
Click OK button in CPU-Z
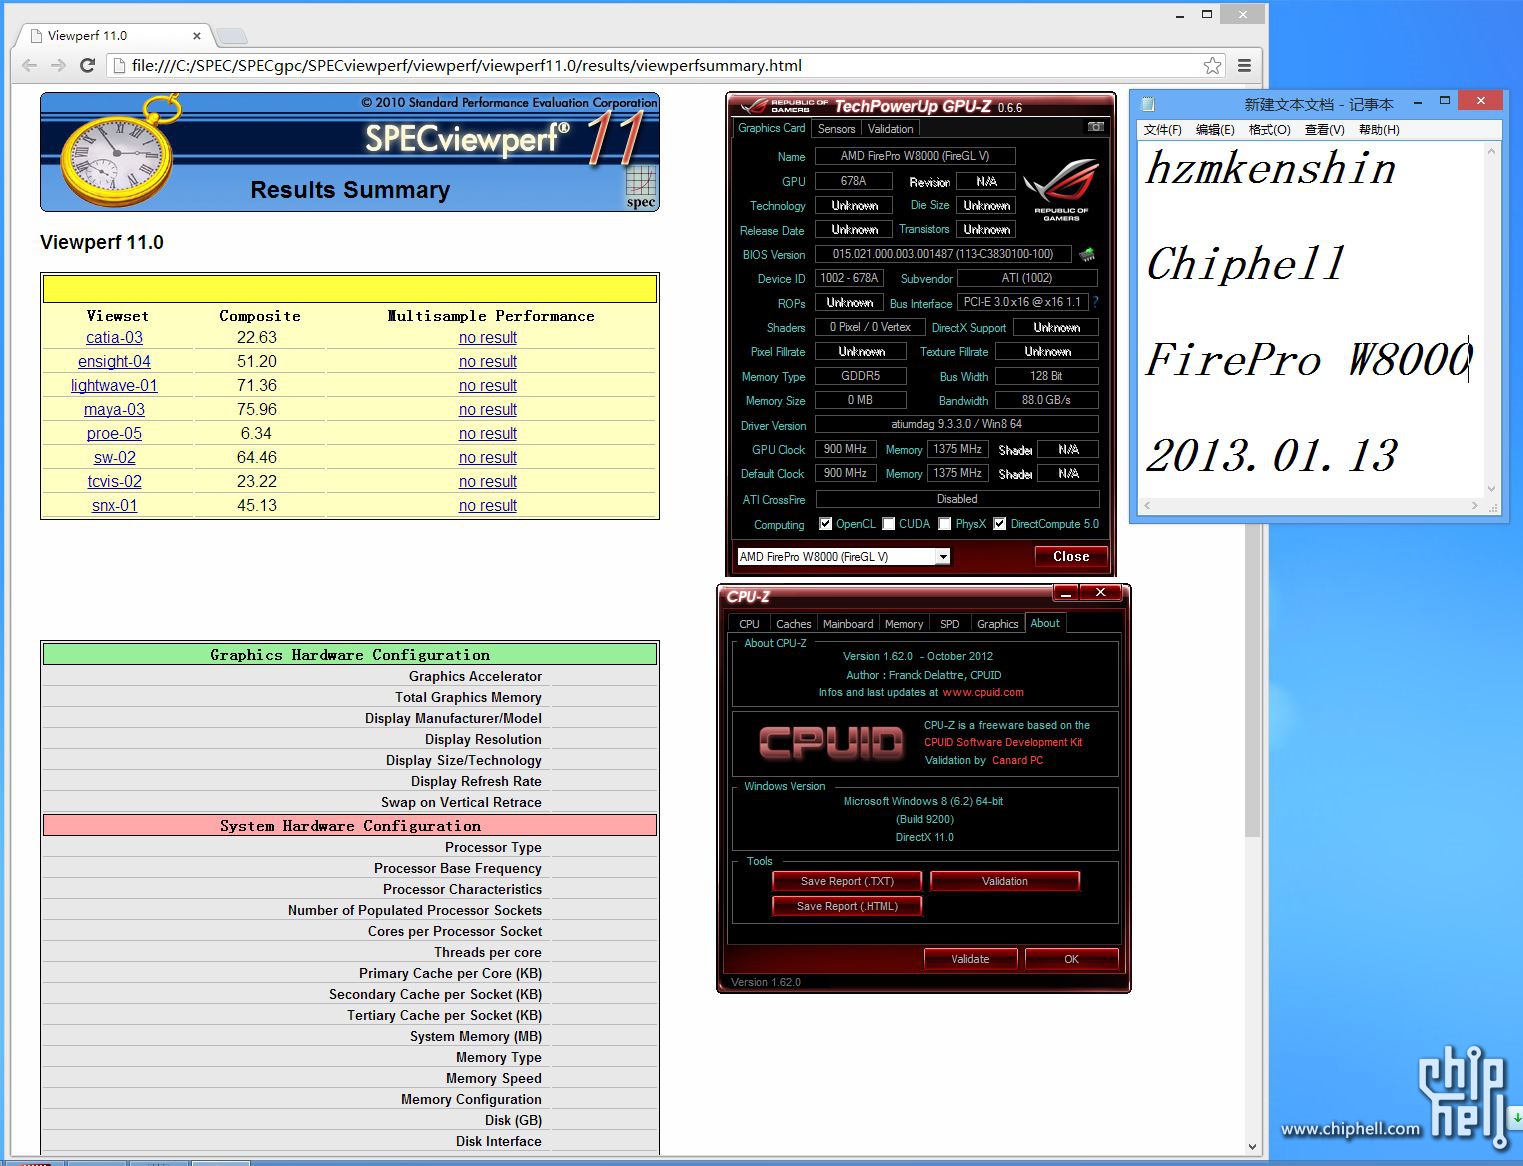coord(1071,959)
